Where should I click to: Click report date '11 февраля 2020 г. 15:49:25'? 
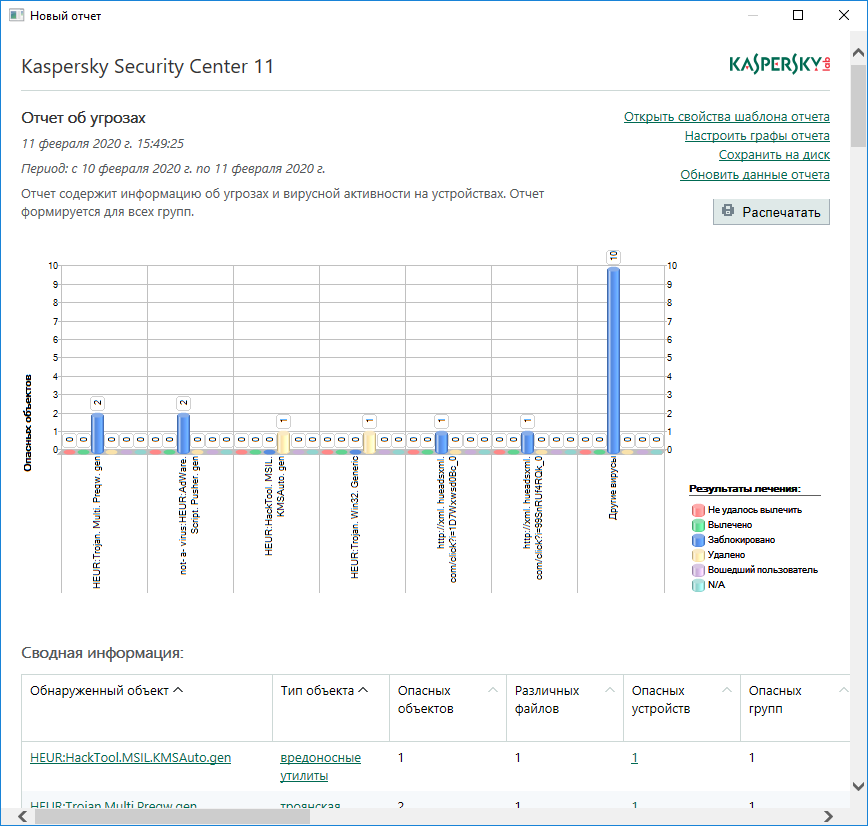click(x=102, y=143)
